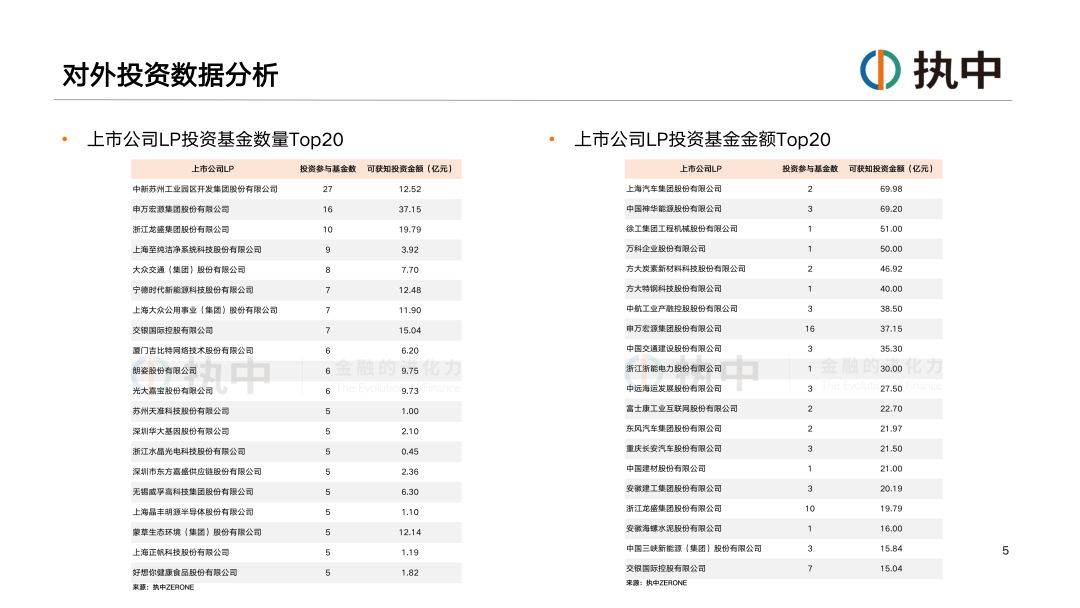Click the value 37.15 in left table

pyautogui.click(x=410, y=209)
